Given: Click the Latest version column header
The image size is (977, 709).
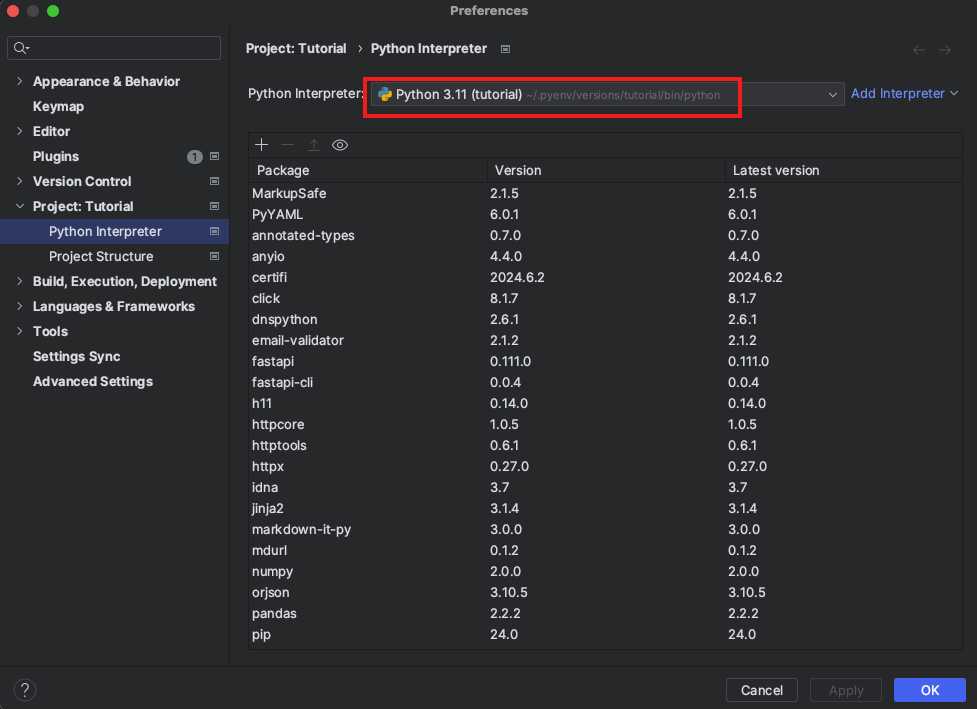Looking at the screenshot, I should pyautogui.click(x=844, y=170).
